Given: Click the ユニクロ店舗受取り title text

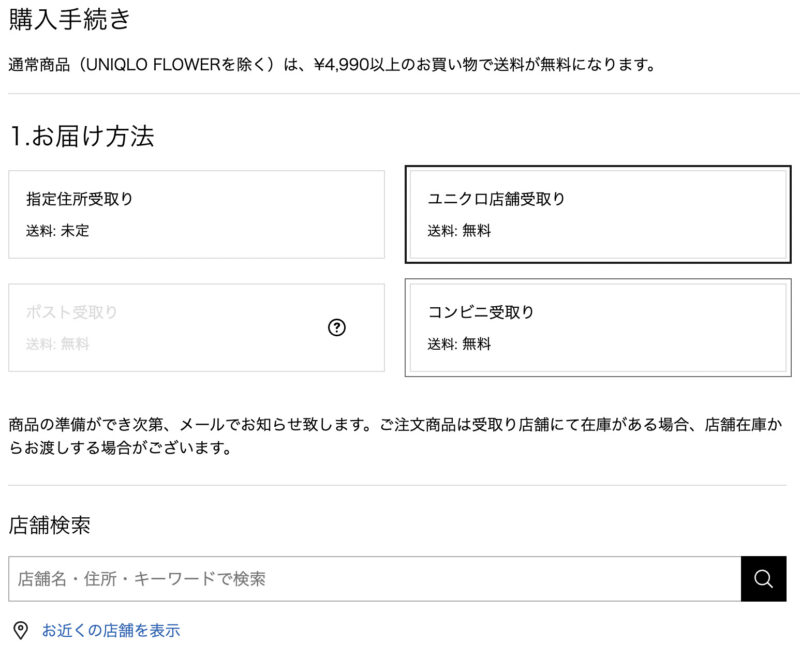Looking at the screenshot, I should tap(496, 198).
